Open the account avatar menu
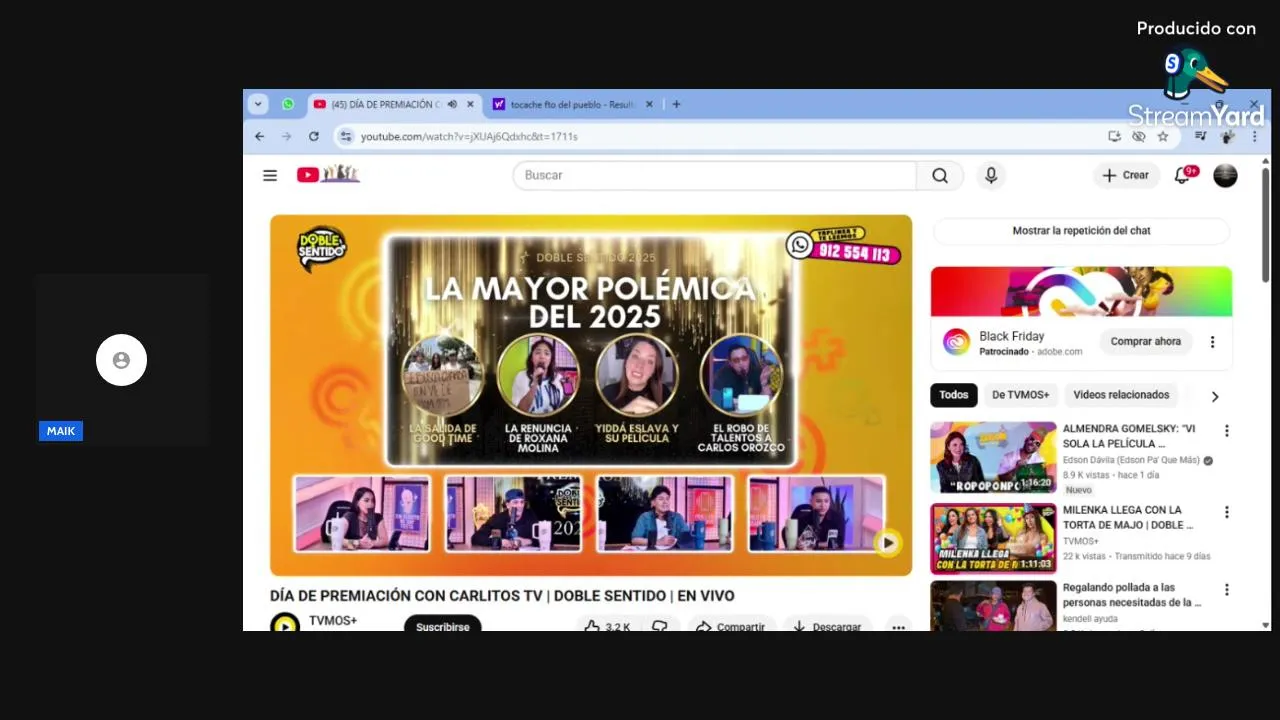This screenshot has width=1280, height=720. point(1225,175)
